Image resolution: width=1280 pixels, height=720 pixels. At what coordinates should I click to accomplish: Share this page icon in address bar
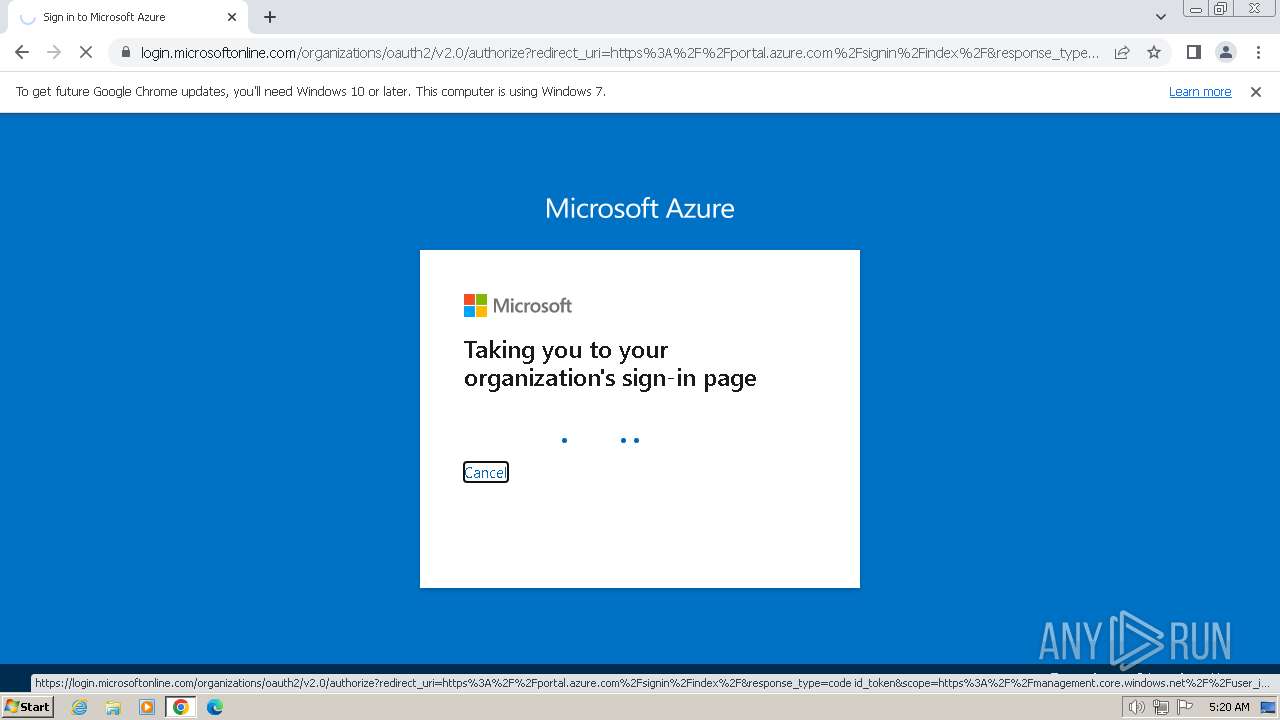1122,52
